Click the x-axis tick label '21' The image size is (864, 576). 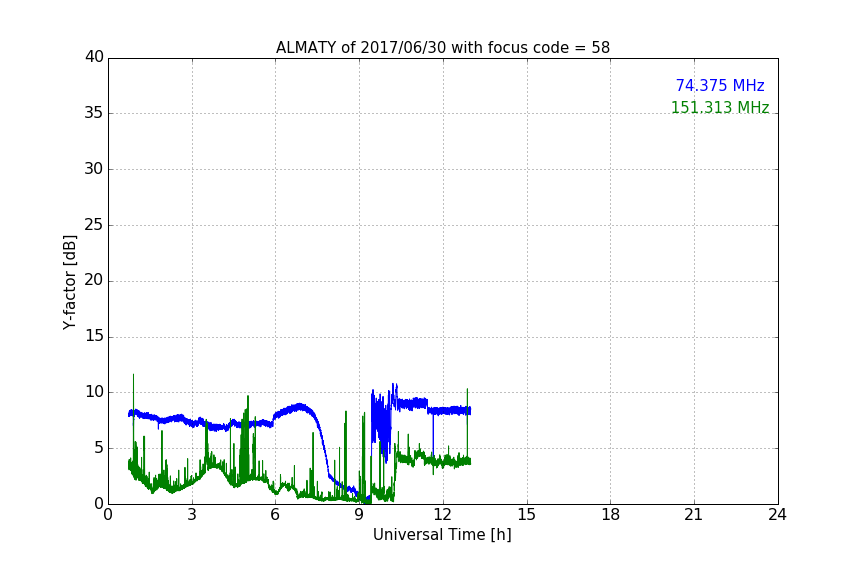(x=694, y=515)
